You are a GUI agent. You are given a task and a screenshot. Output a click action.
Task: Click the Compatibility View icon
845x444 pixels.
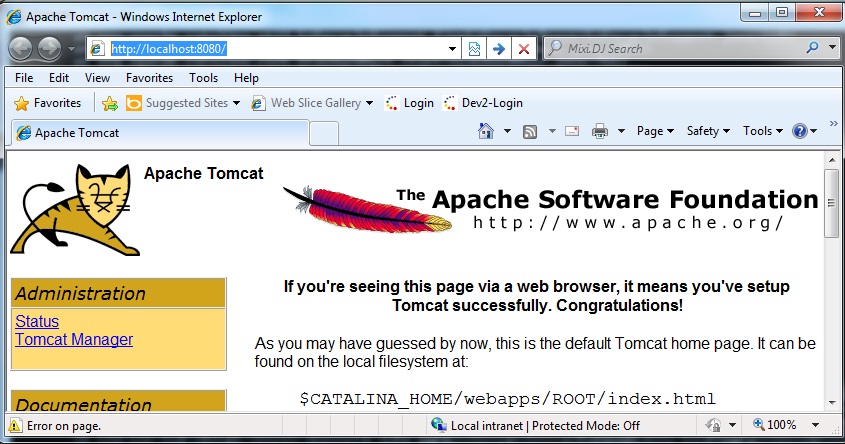[x=474, y=49]
